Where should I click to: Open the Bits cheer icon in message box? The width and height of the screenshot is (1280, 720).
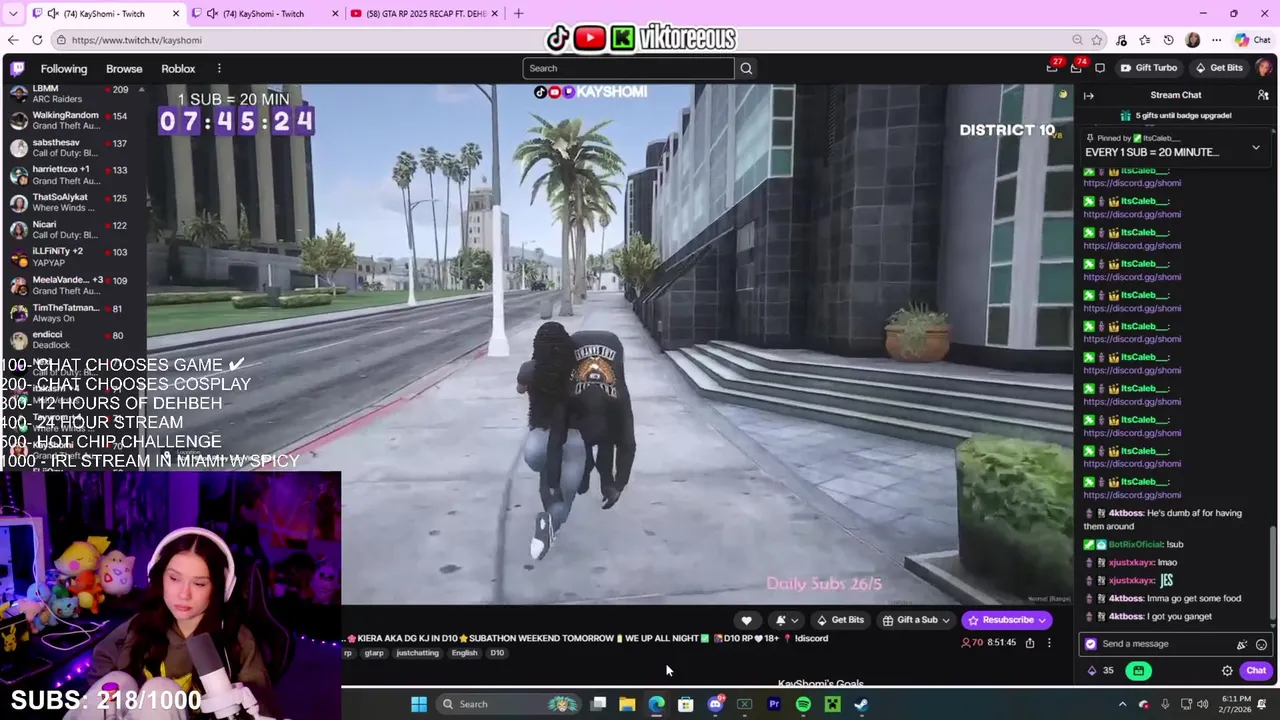pos(1242,644)
